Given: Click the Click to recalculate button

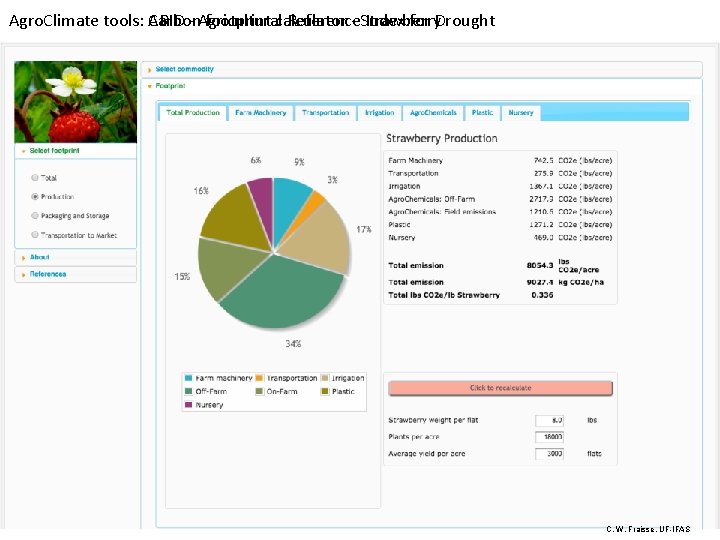Looking at the screenshot, I should (501, 388).
